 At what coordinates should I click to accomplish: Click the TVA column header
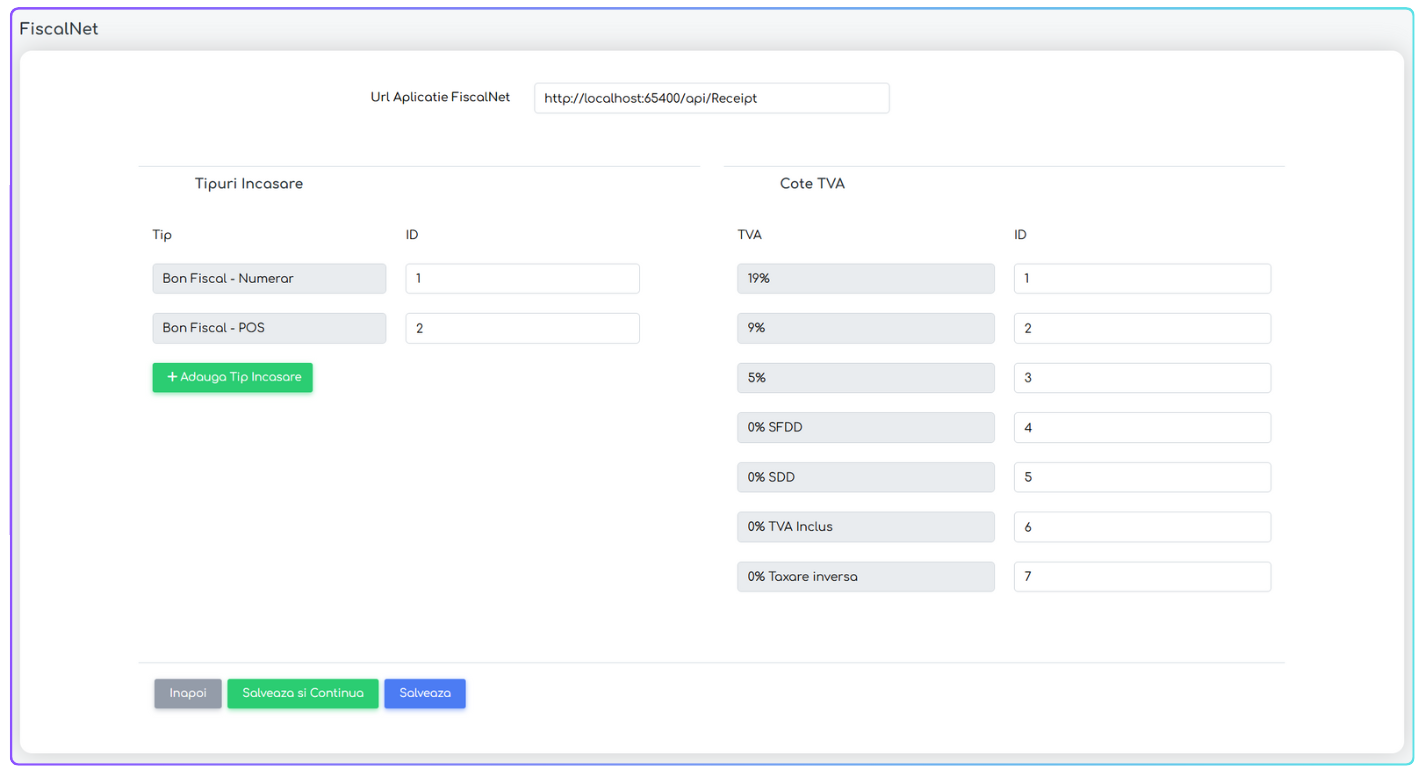click(x=749, y=235)
